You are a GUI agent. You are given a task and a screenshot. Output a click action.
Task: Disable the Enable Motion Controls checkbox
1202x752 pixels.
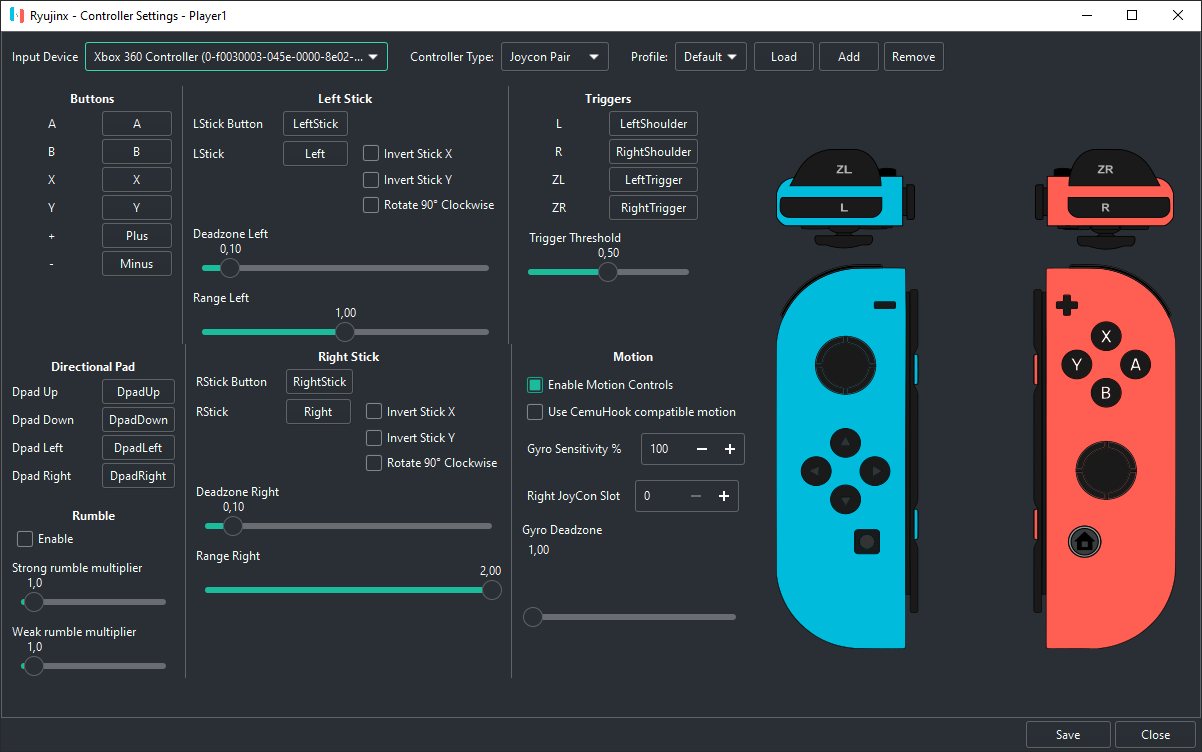[535, 385]
